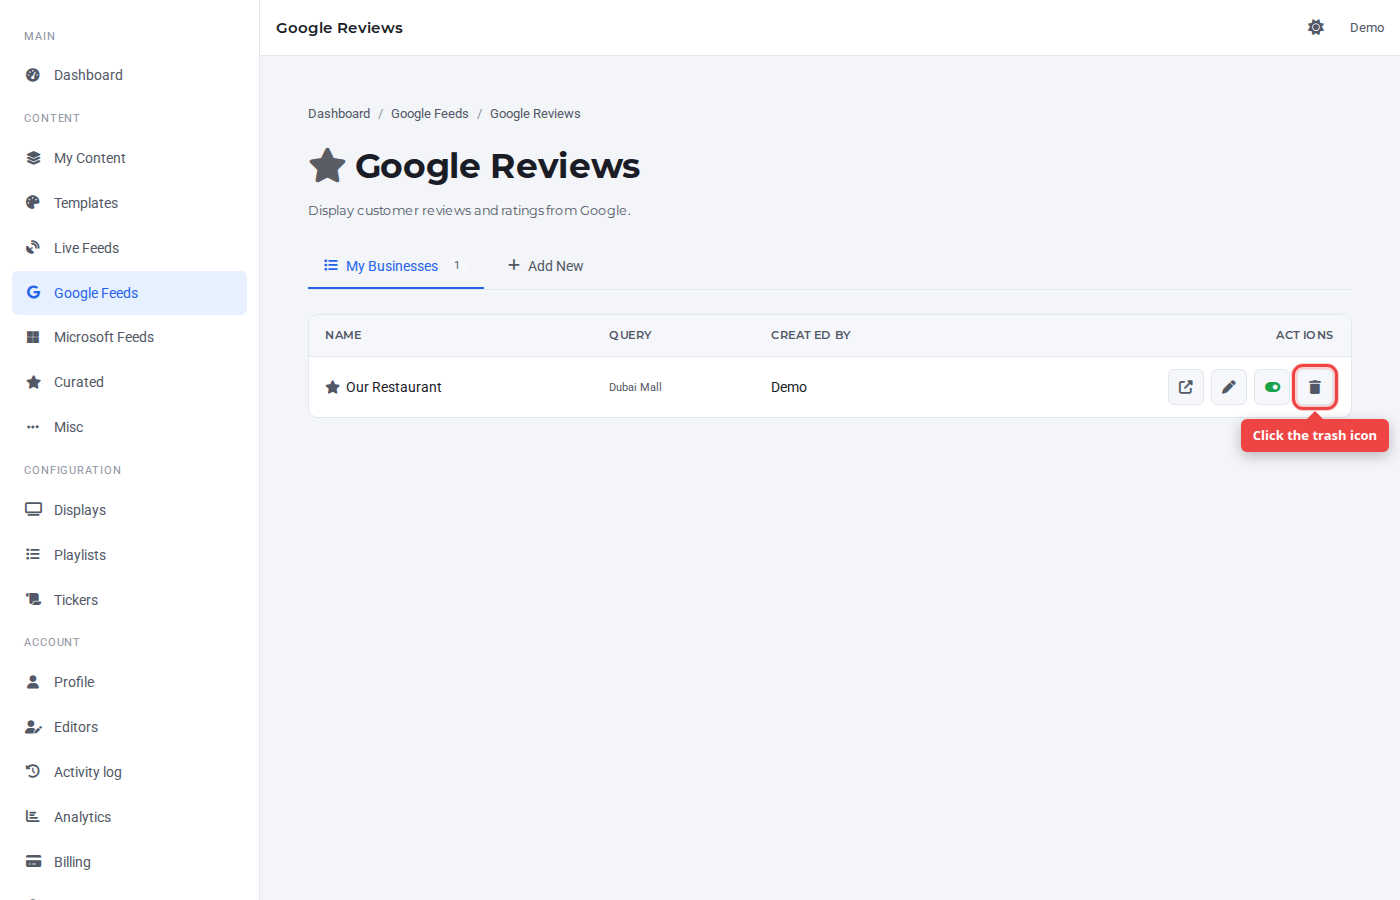Select Templates in sidebar
Image resolution: width=1400 pixels, height=900 pixels.
pos(129,203)
